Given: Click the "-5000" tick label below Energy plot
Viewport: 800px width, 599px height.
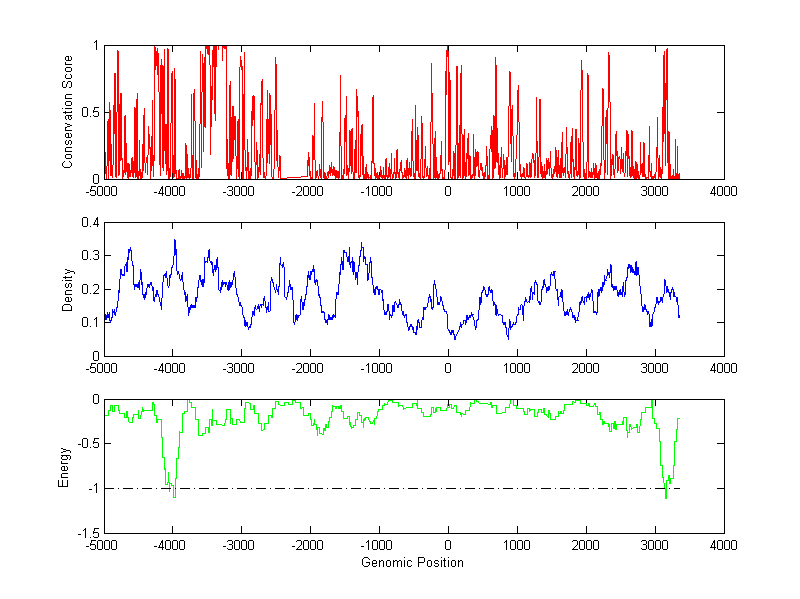Looking at the screenshot, I should 102,546.
